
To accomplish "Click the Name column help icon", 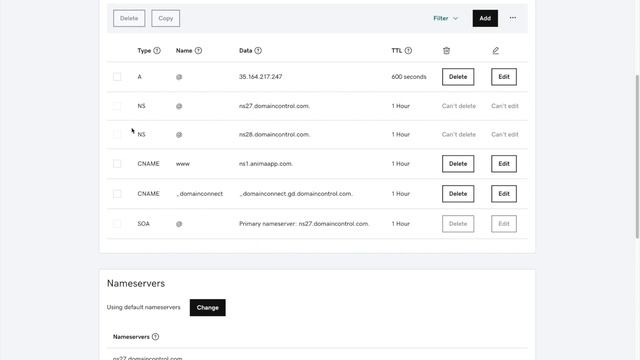I will [198, 51].
